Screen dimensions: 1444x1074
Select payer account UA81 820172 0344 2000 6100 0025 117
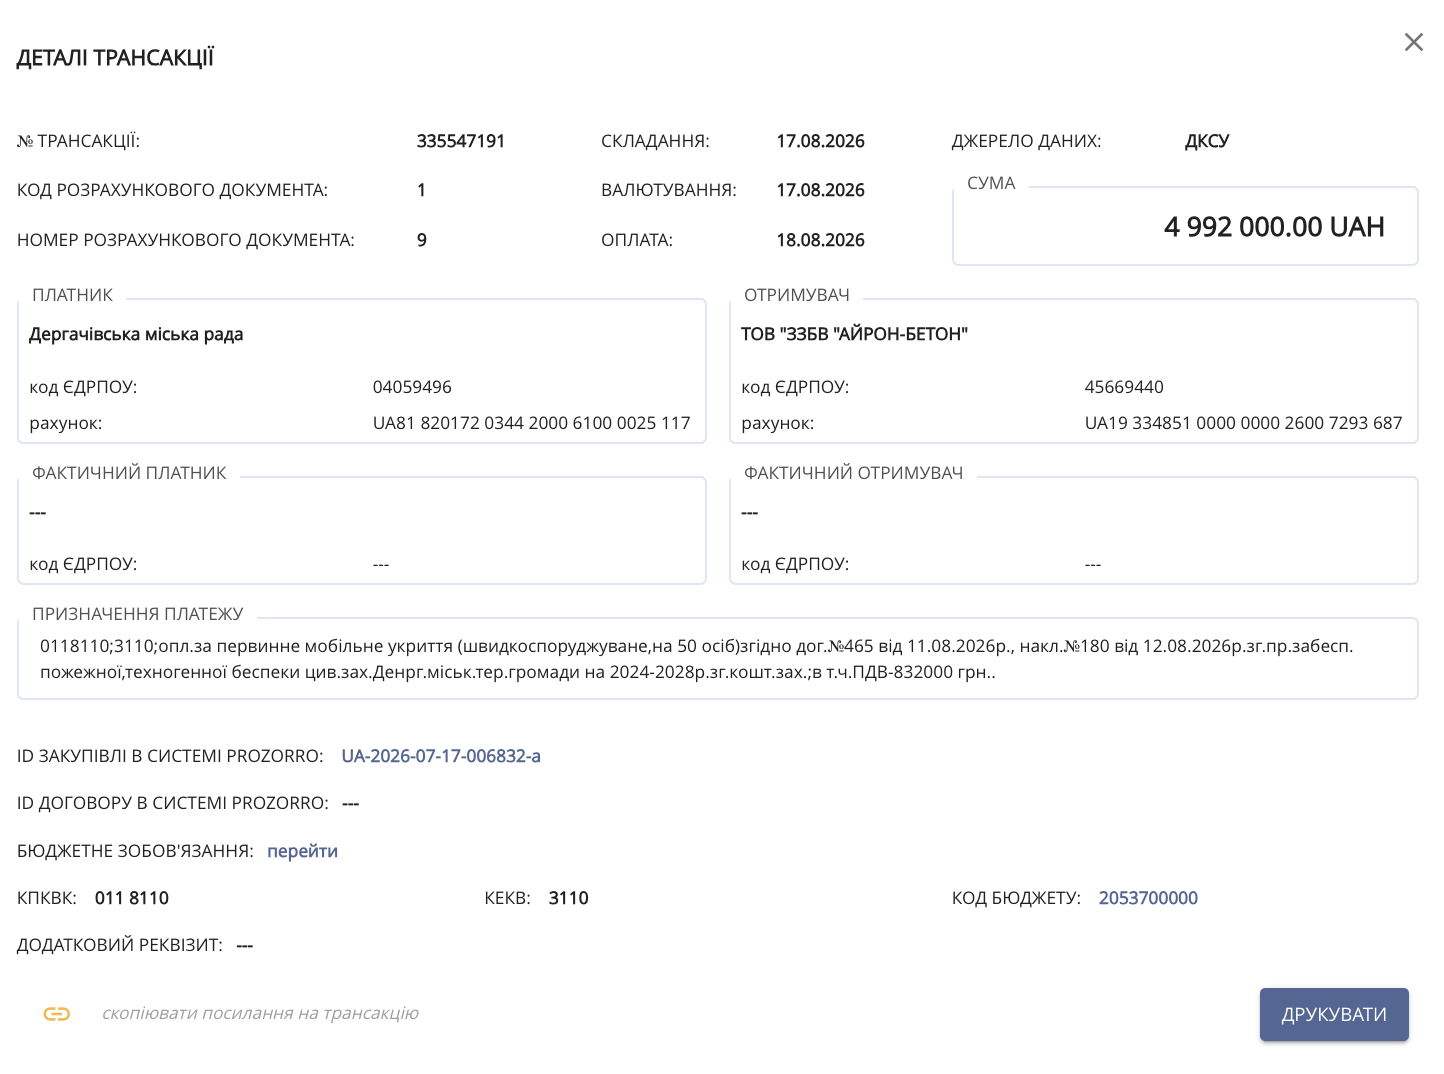click(532, 423)
